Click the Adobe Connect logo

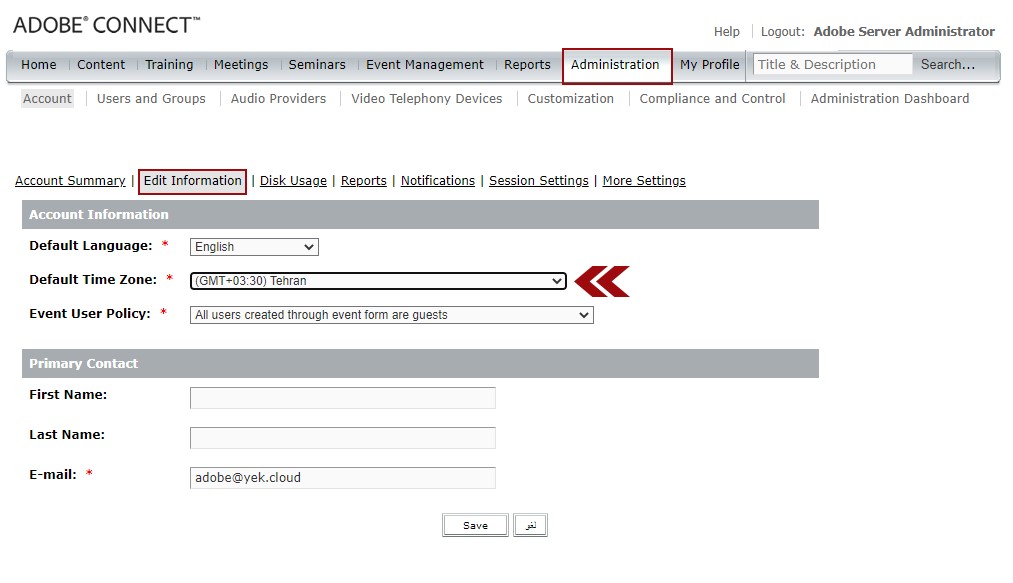click(107, 25)
